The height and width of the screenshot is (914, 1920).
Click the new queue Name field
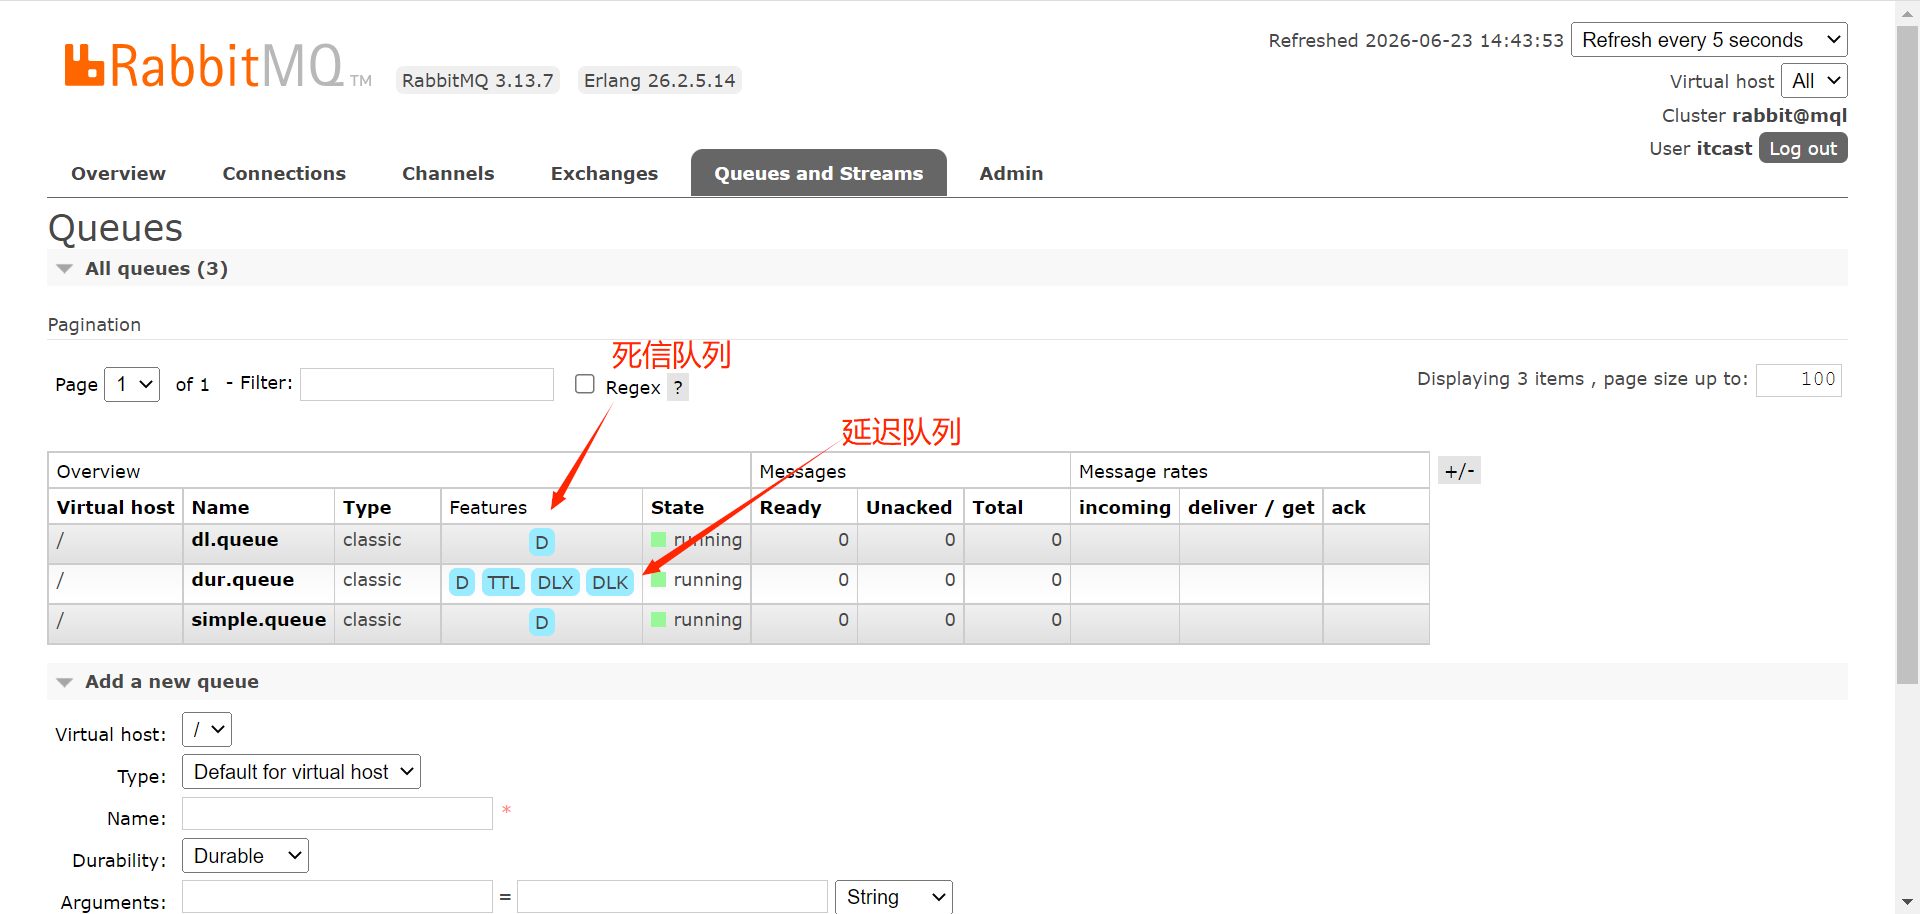(x=337, y=813)
